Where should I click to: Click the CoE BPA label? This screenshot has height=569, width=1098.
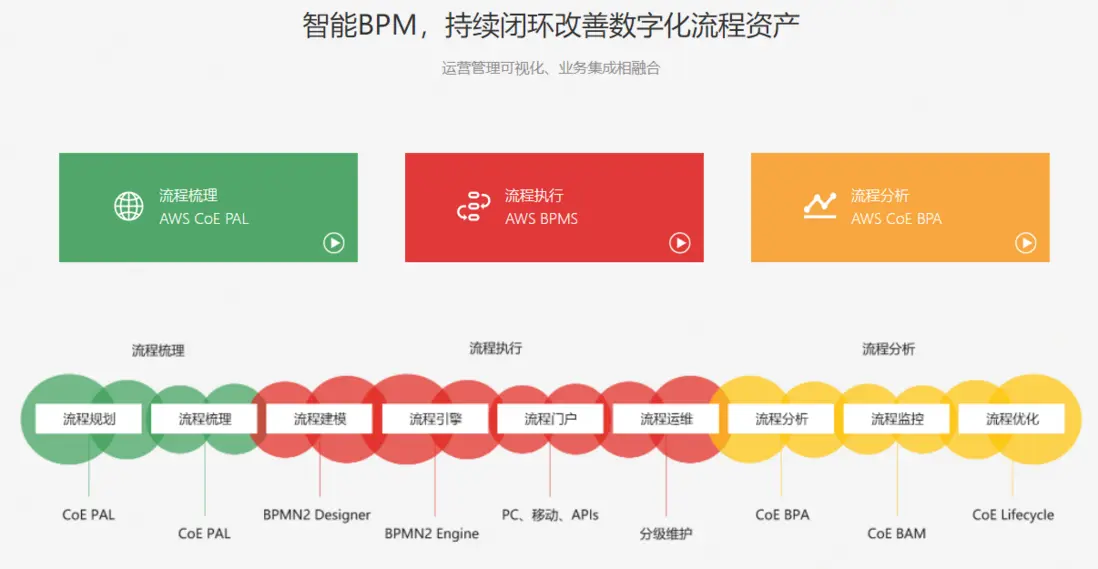coord(782,514)
